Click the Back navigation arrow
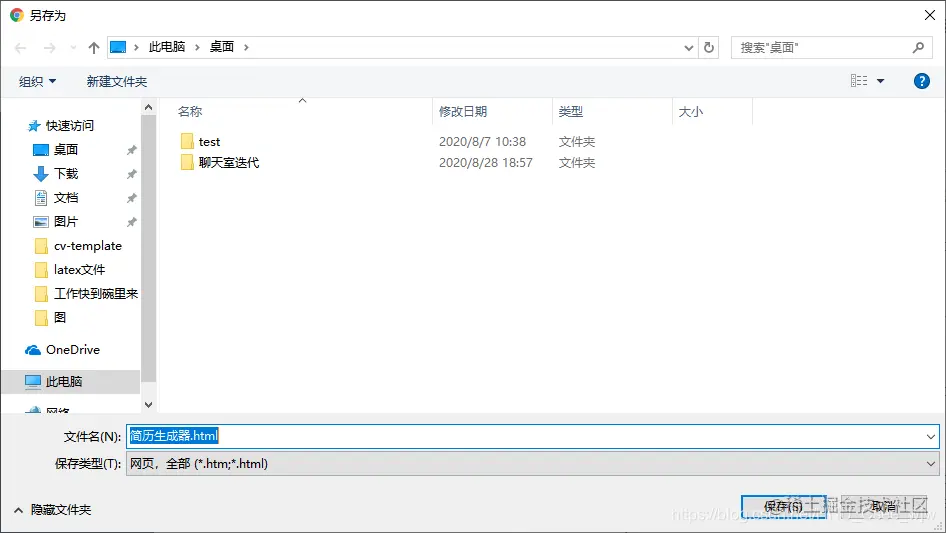 click(21, 48)
